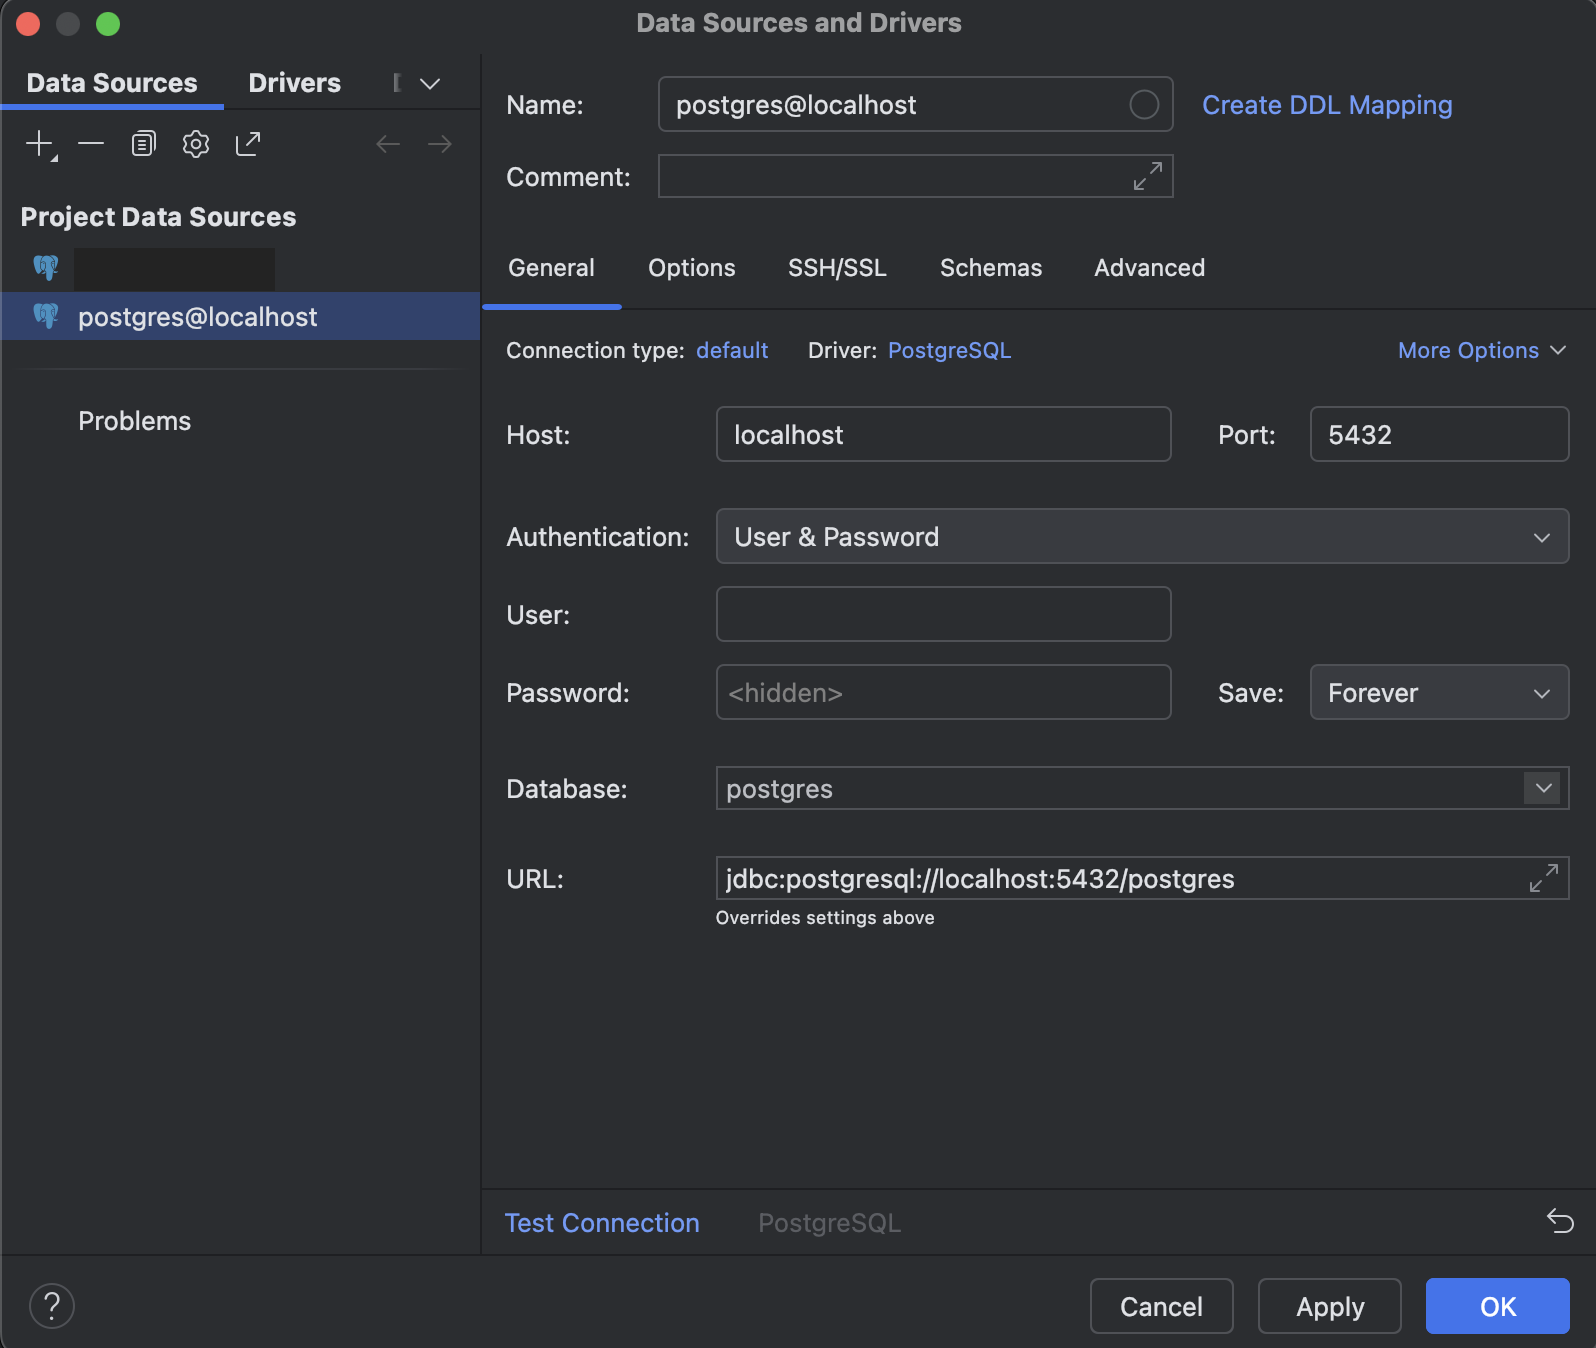Remove the selected data source with minus icon
The image size is (1596, 1348).
tap(91, 144)
